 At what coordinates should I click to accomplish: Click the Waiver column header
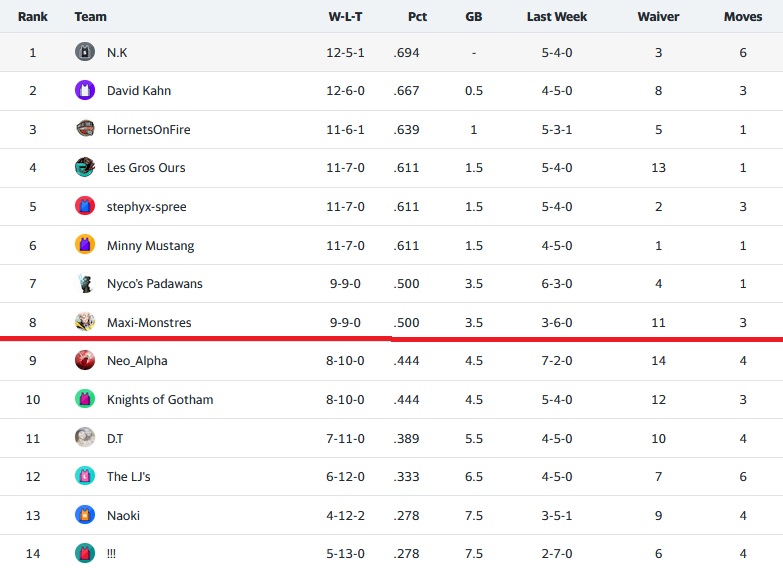pyautogui.click(x=658, y=16)
